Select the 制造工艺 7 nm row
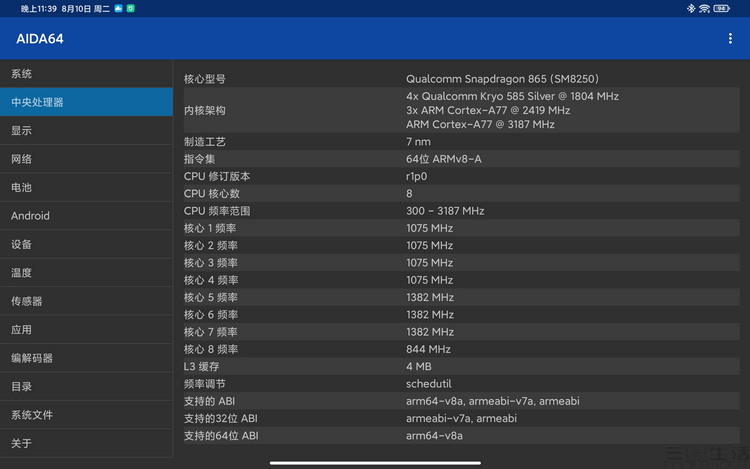 (462, 142)
